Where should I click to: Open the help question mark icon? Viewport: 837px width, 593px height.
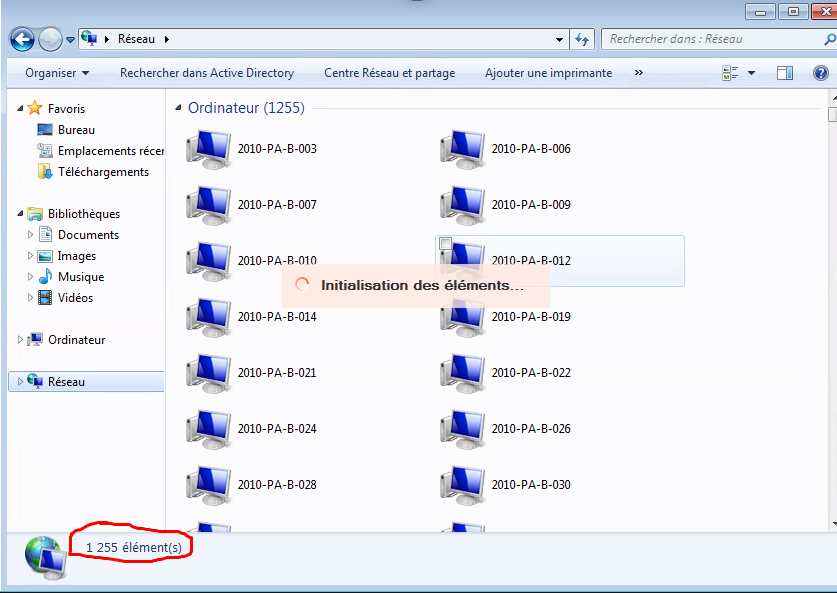[x=820, y=73]
